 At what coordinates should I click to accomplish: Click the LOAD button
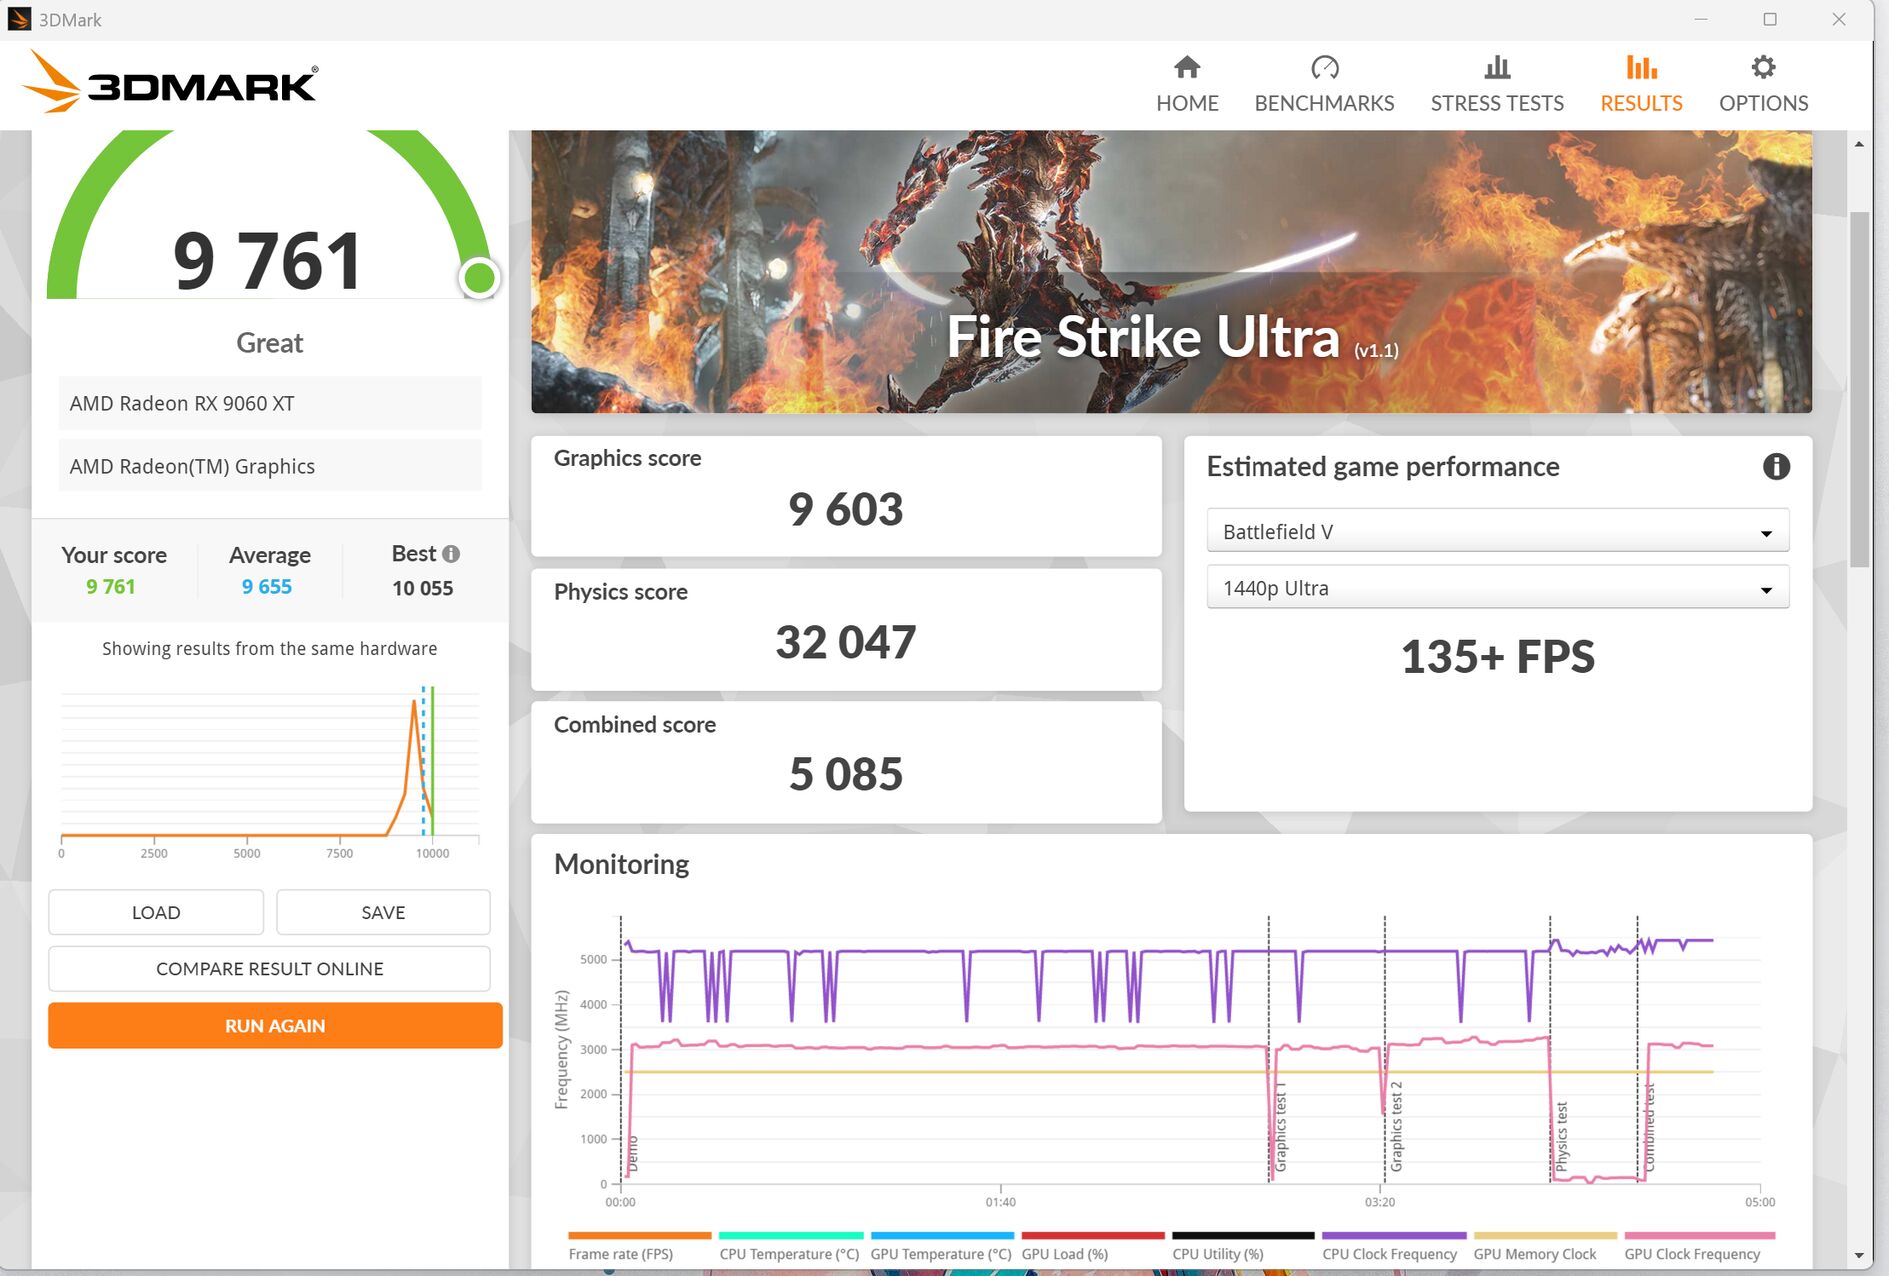(156, 912)
